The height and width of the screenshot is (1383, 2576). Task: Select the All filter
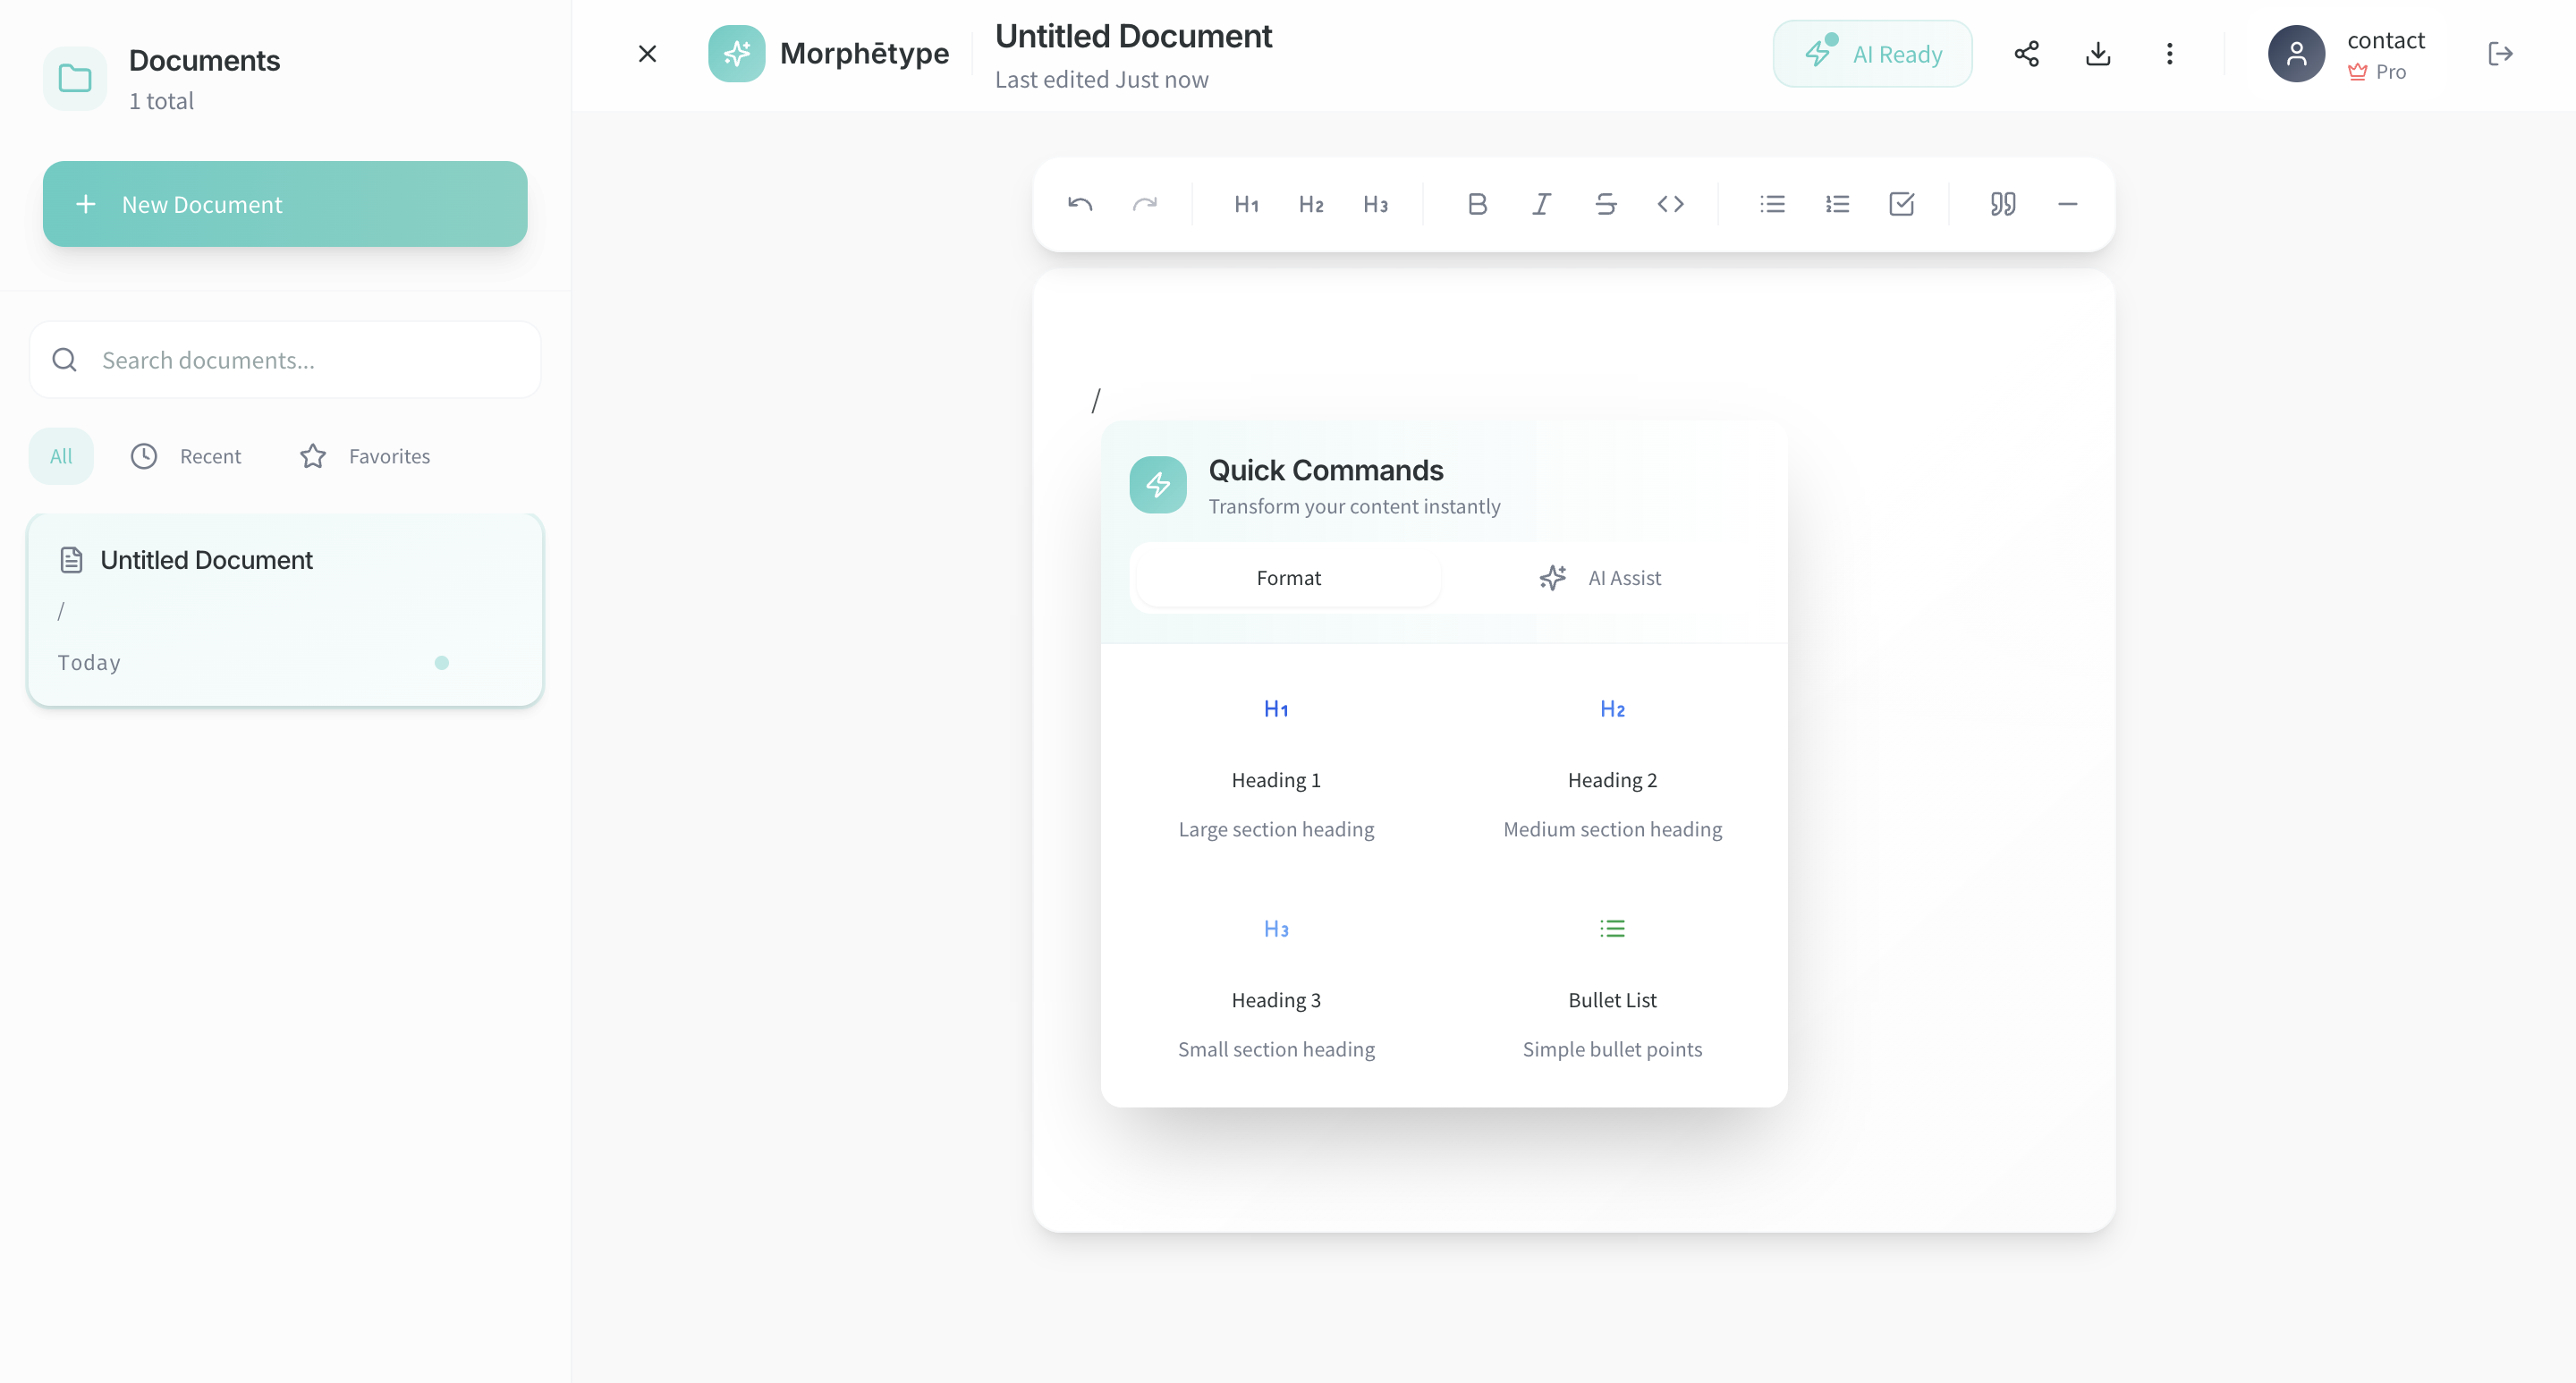pos(61,456)
